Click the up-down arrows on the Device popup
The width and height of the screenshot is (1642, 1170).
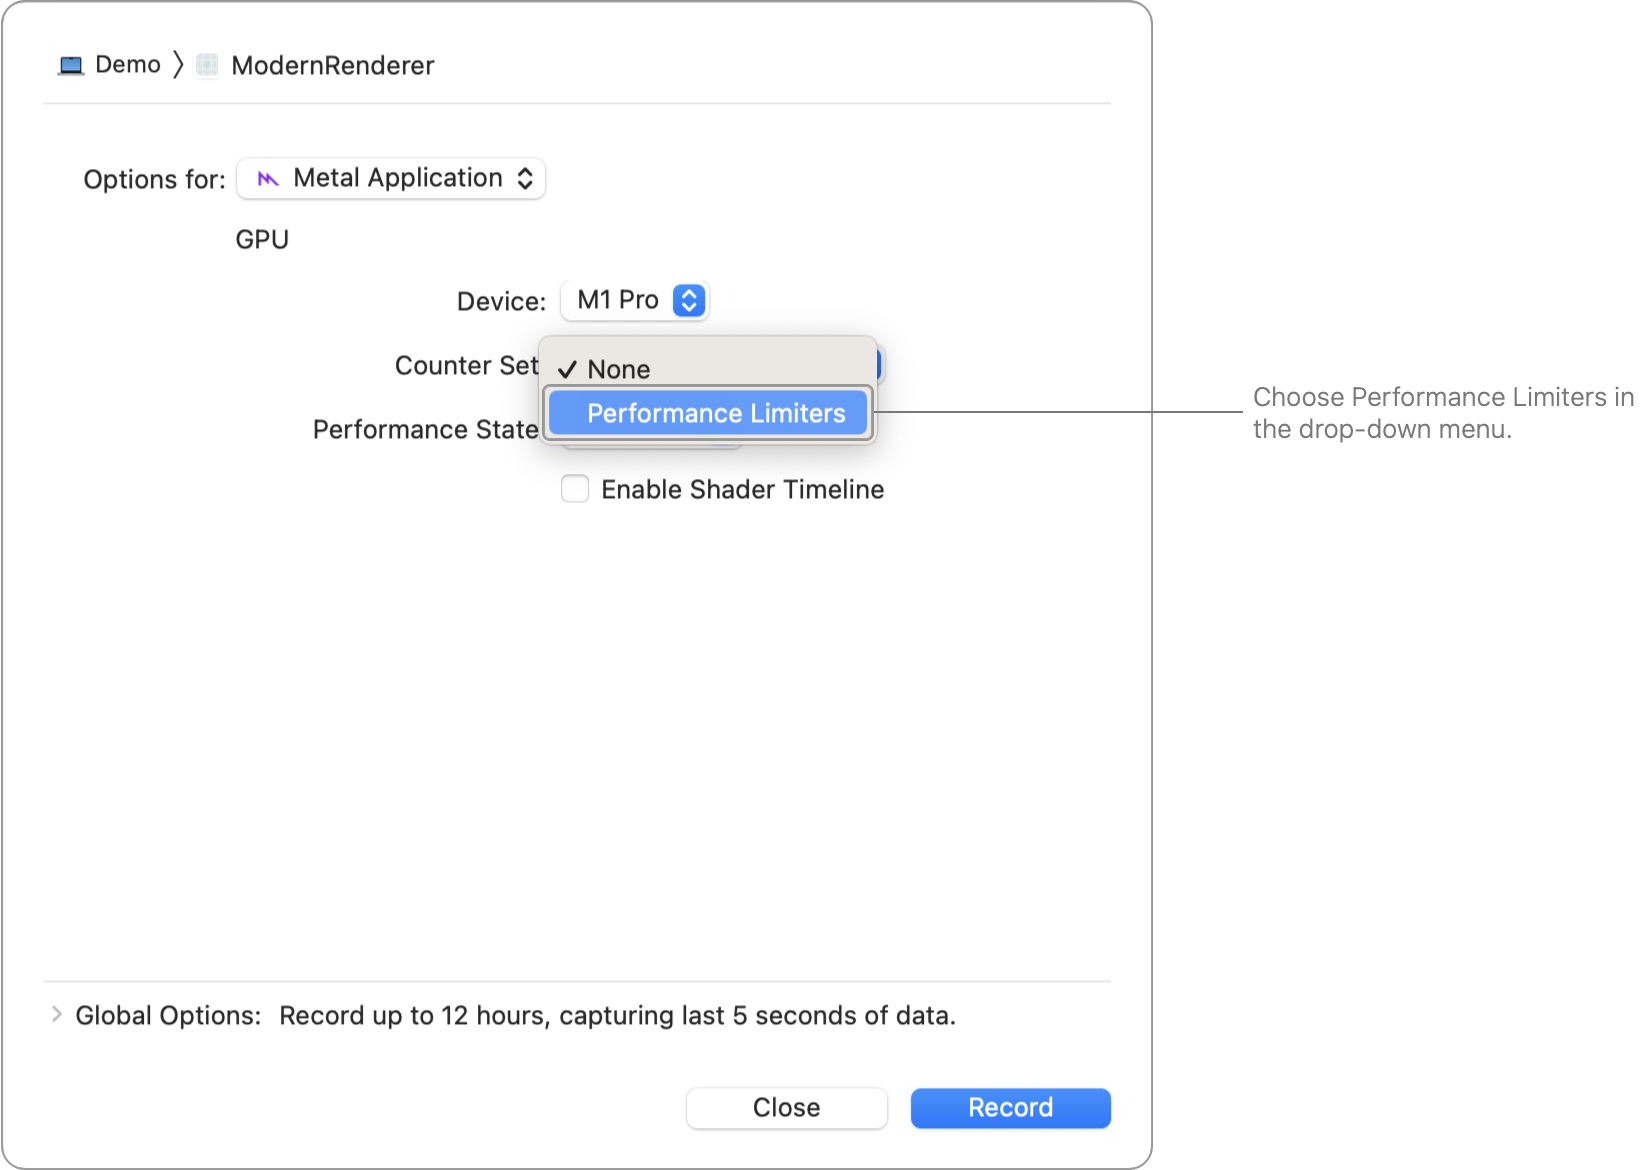pos(688,300)
